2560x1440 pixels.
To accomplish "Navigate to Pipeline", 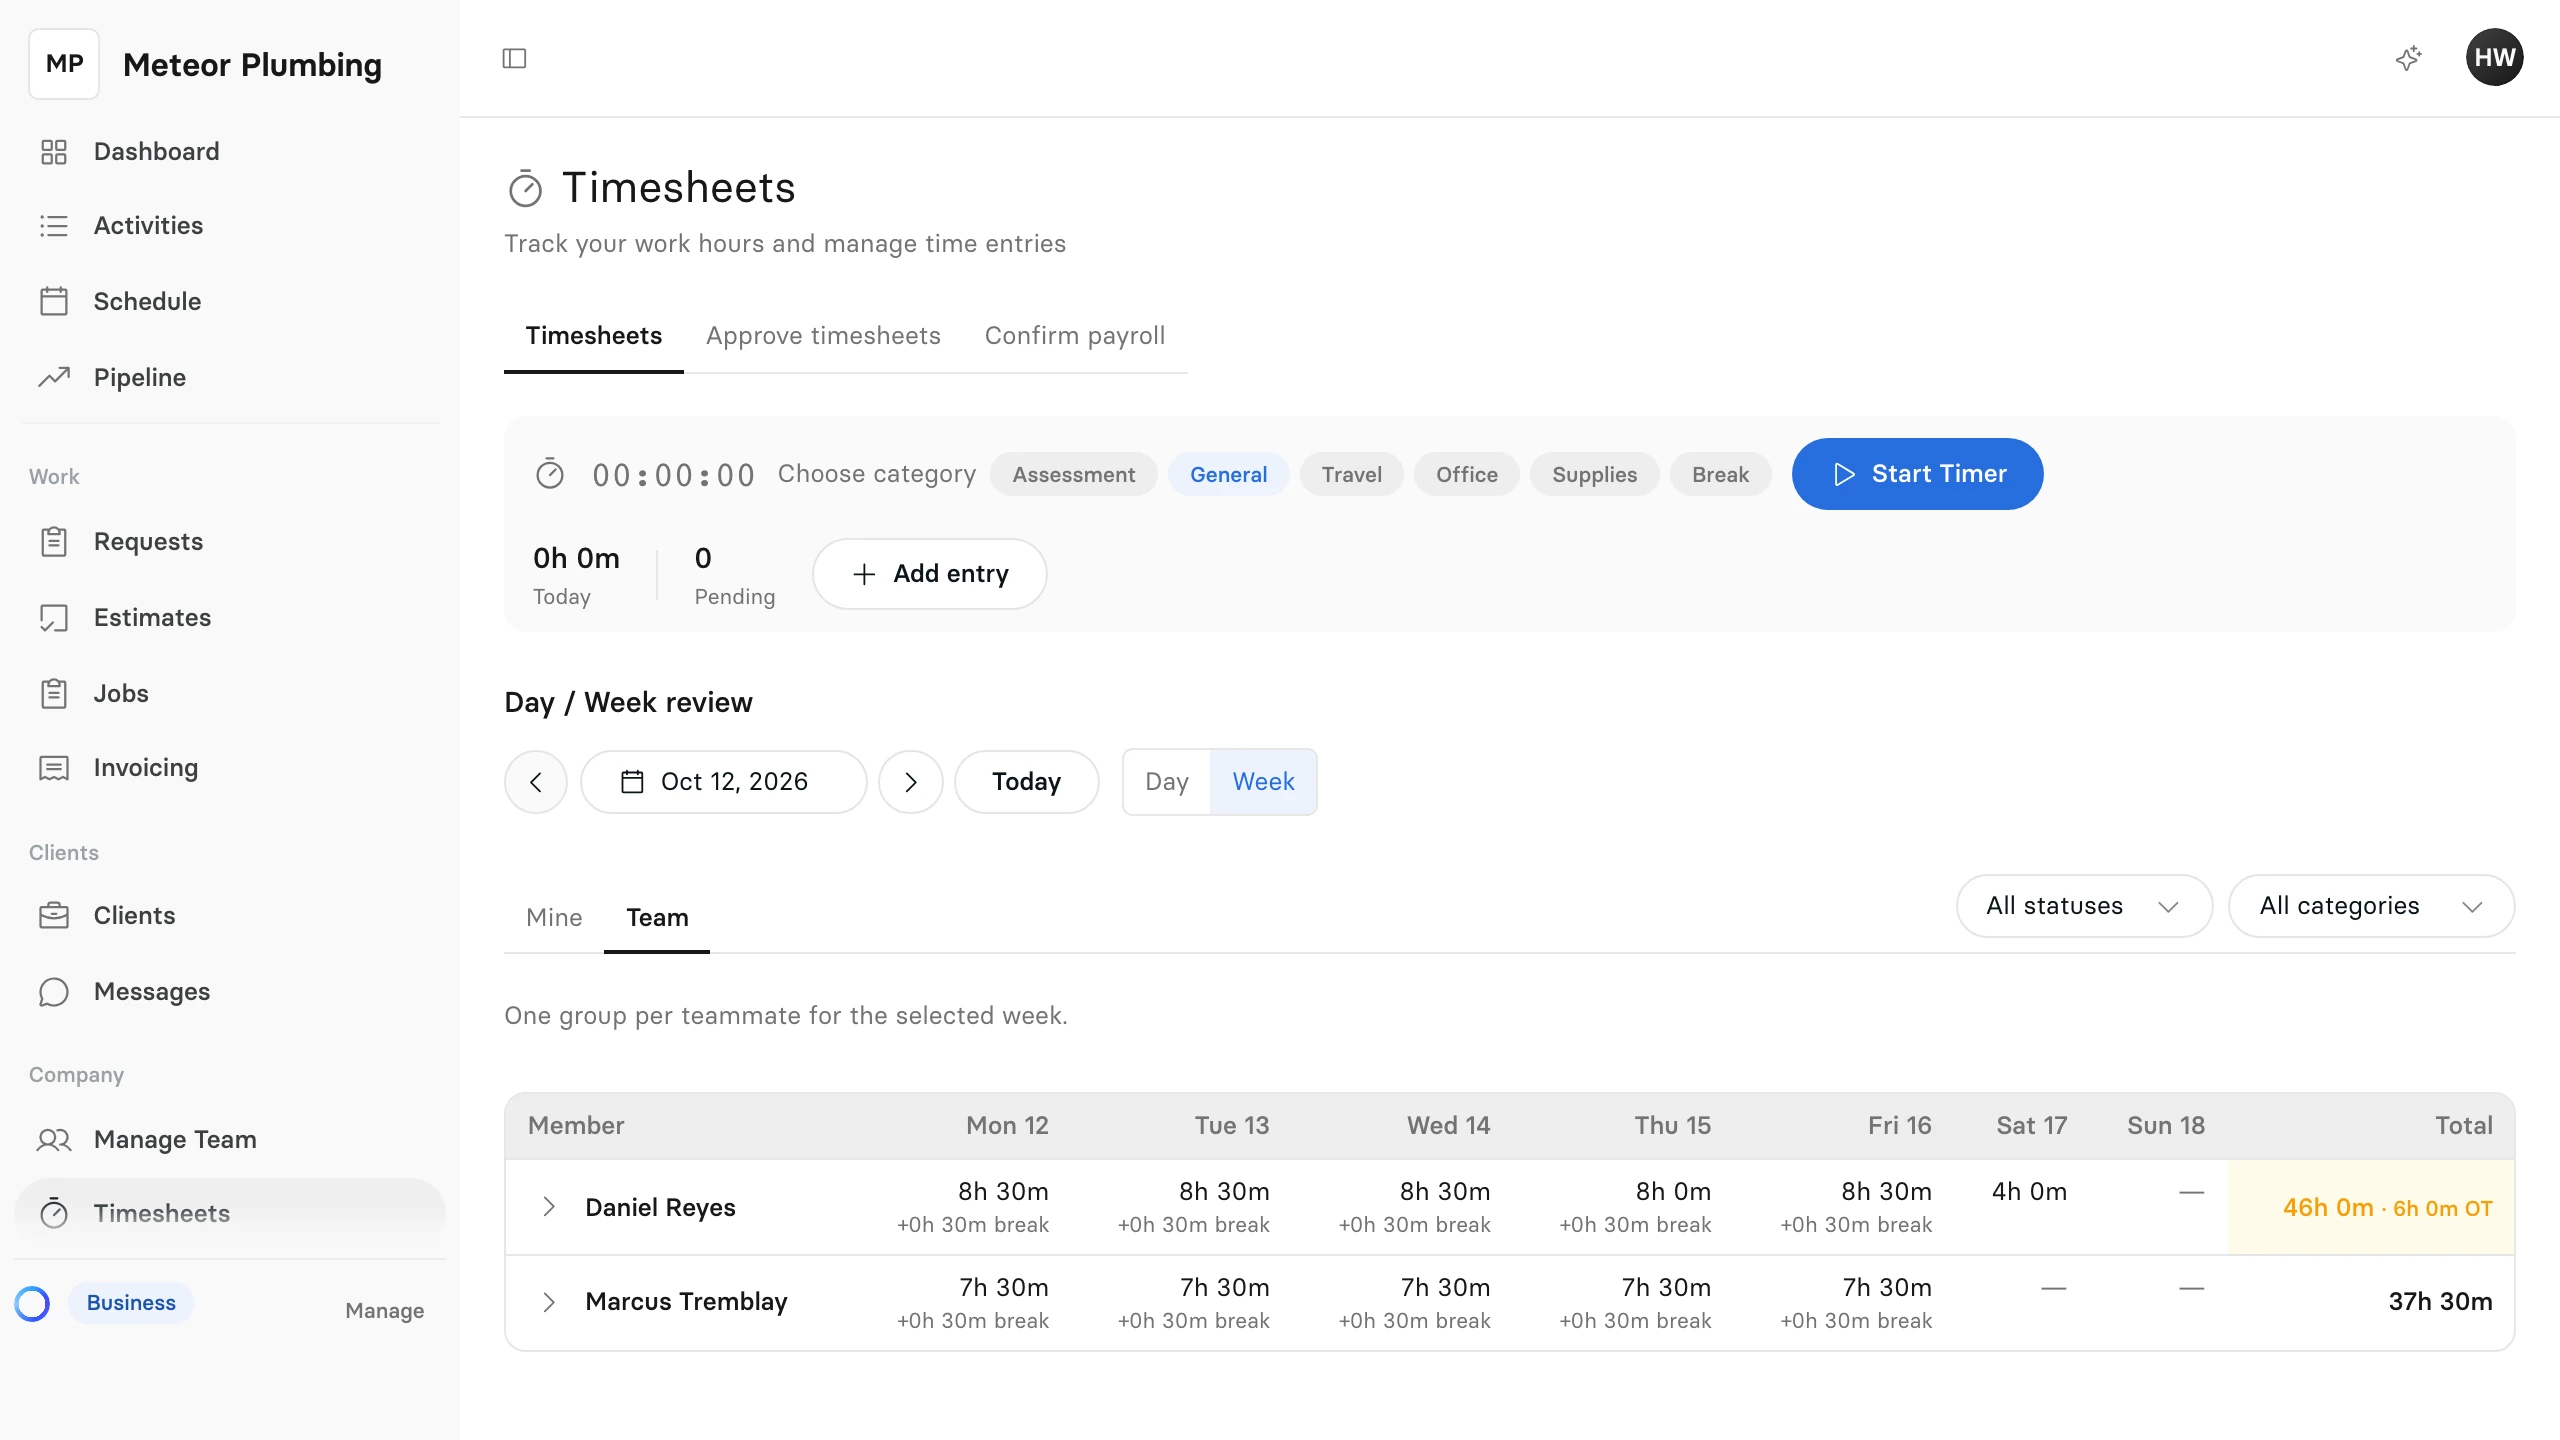I will click(230, 377).
